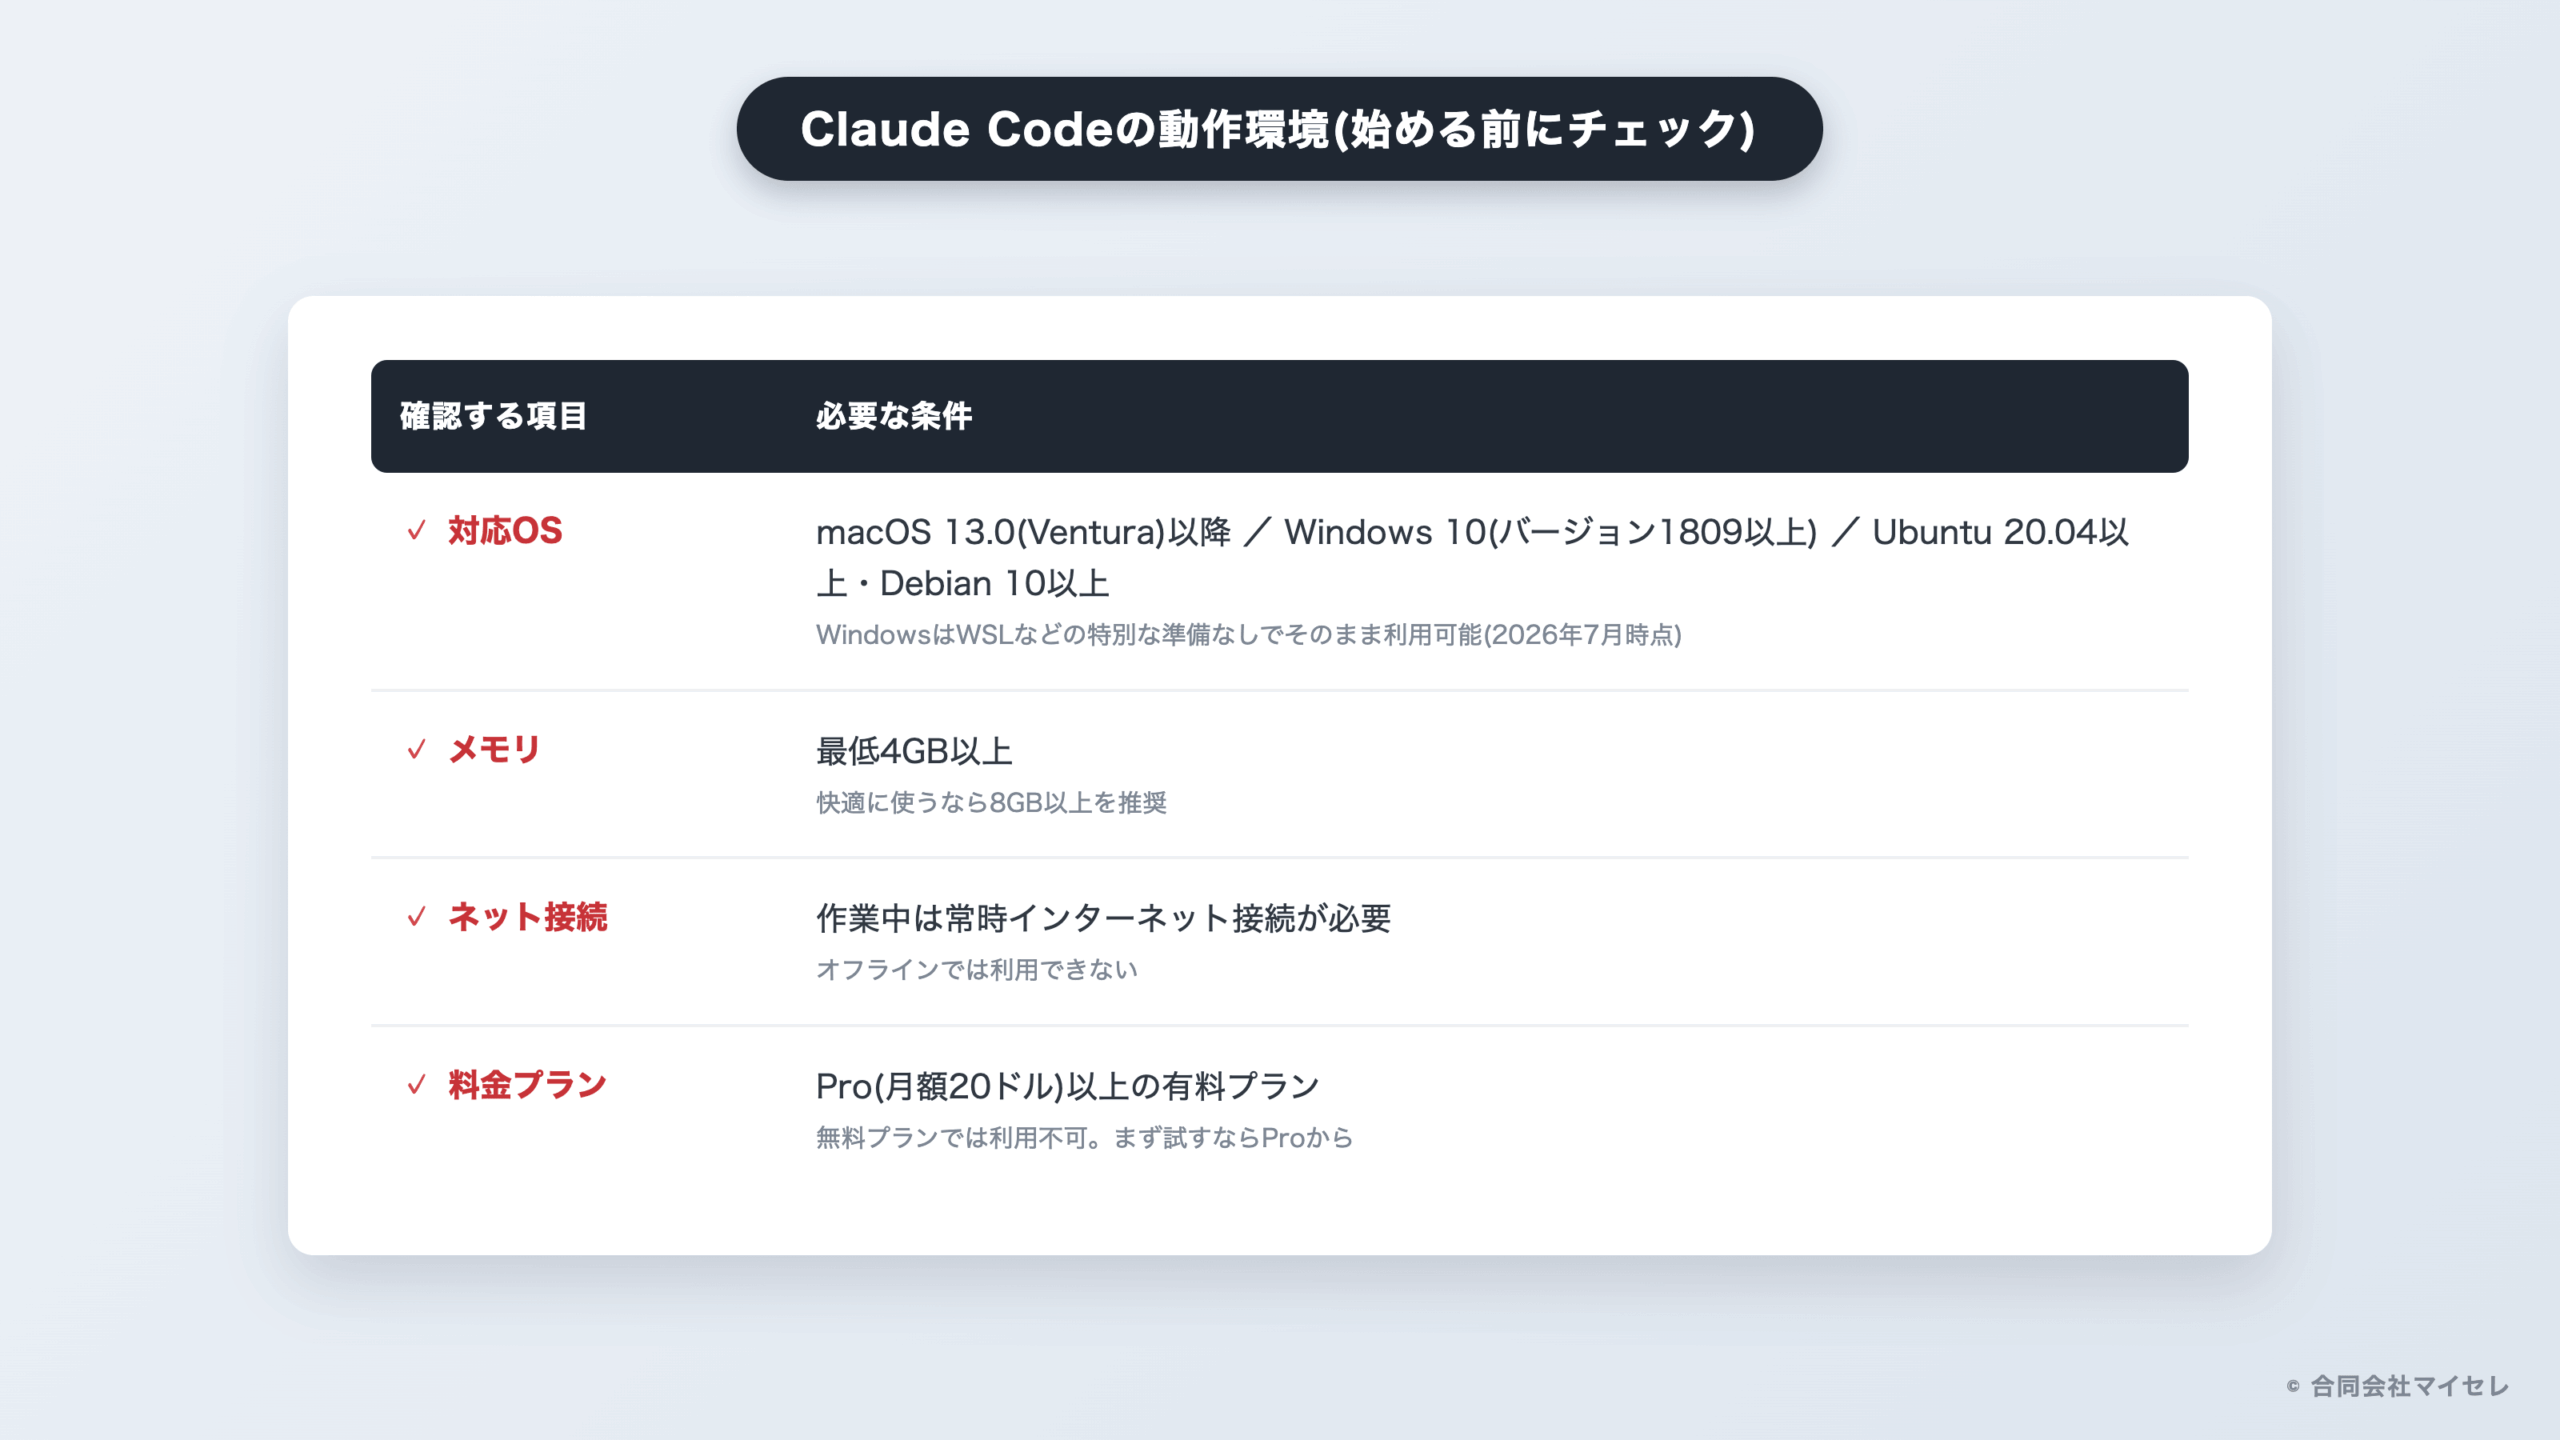The image size is (2560, 1440).
Task: Click the note 'オフラインでは利用できない'
Action: click(976, 970)
